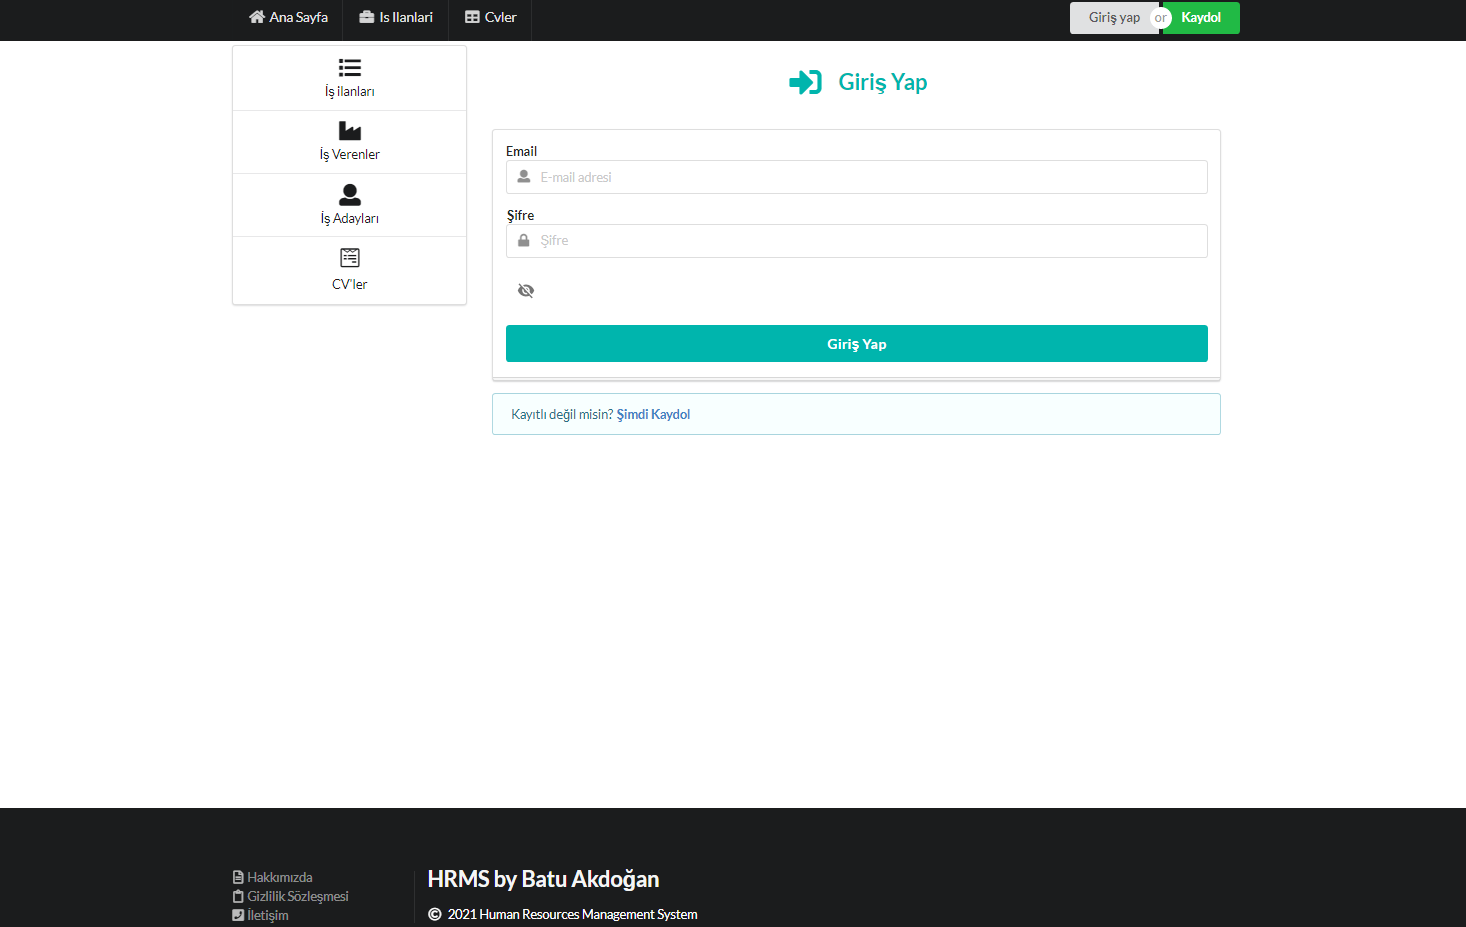Screen dimensions: 1466x927
Task: Click the lock icon inside the Şifre field
Action: click(x=524, y=240)
